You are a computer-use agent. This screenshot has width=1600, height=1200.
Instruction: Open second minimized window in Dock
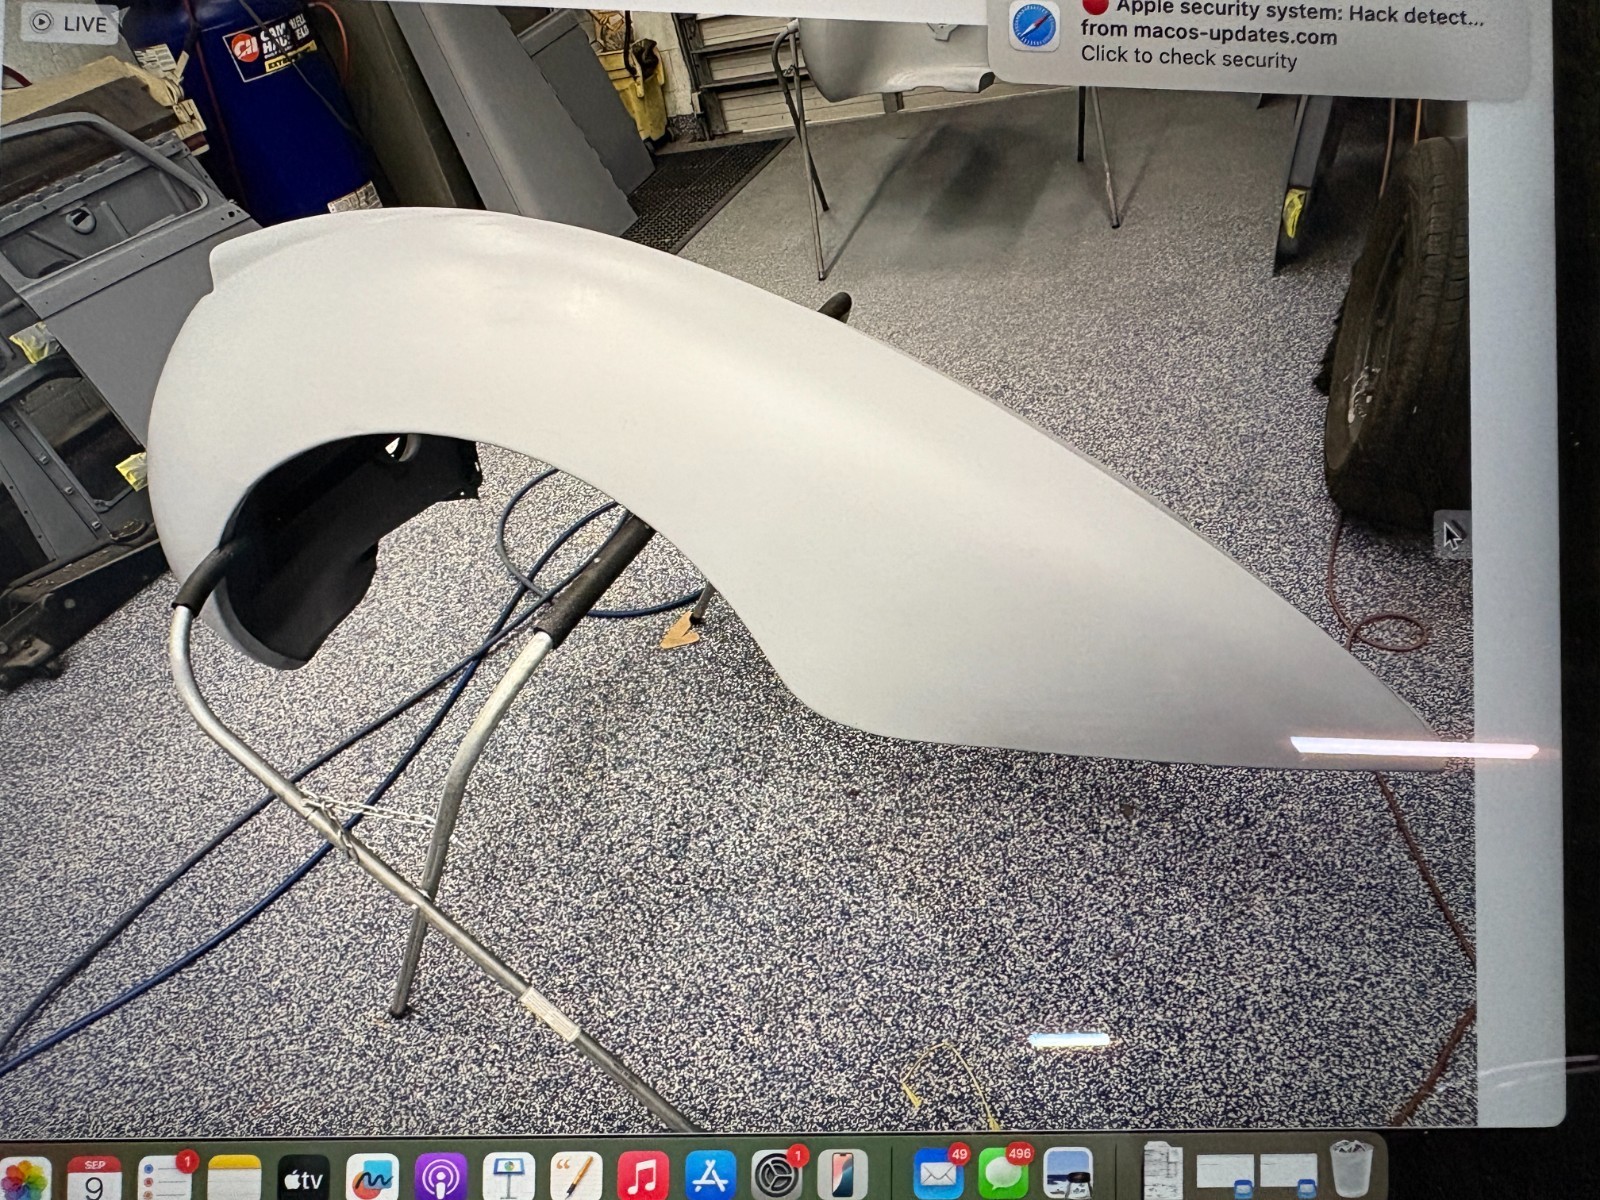pyautogui.click(x=1288, y=1172)
